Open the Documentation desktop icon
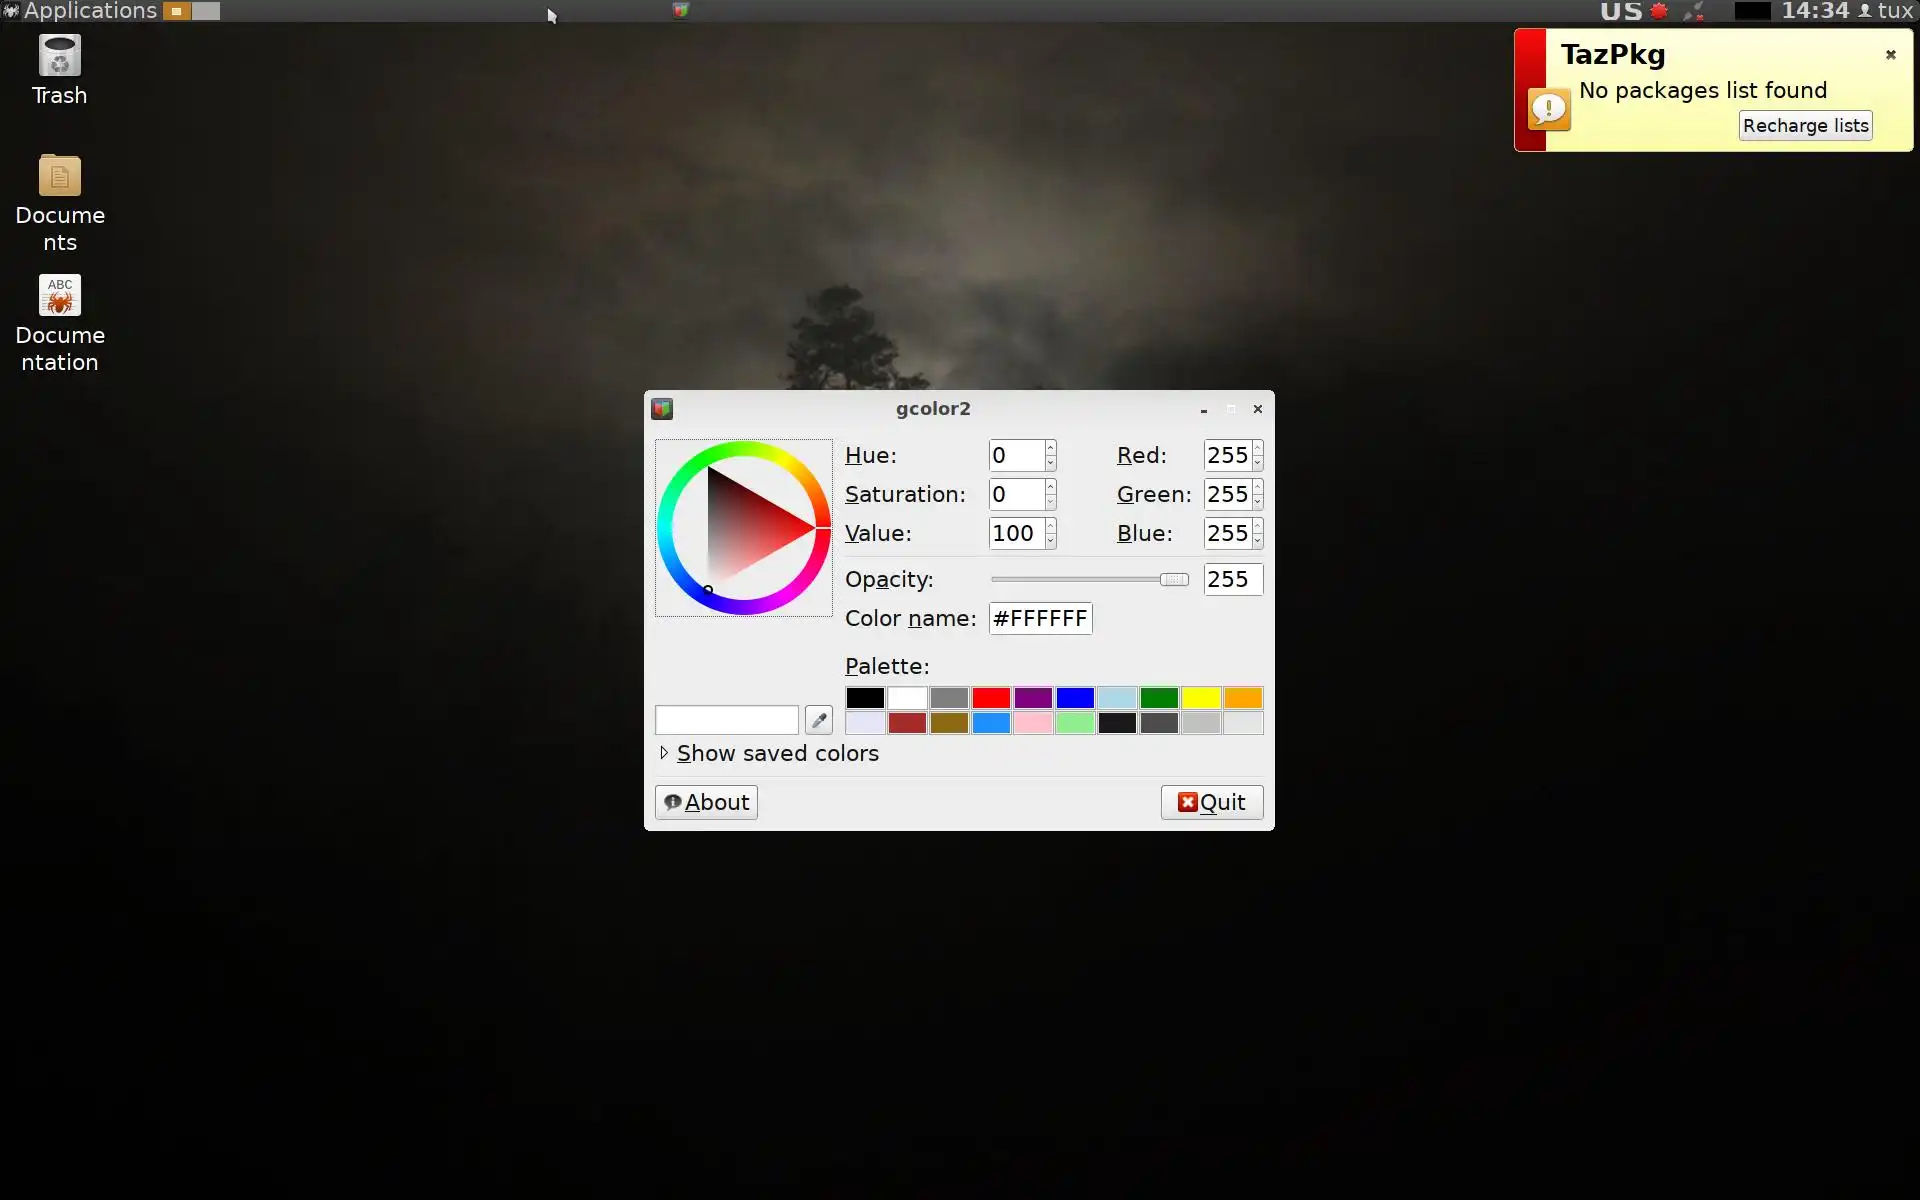Image resolution: width=1920 pixels, height=1200 pixels. tap(60, 297)
